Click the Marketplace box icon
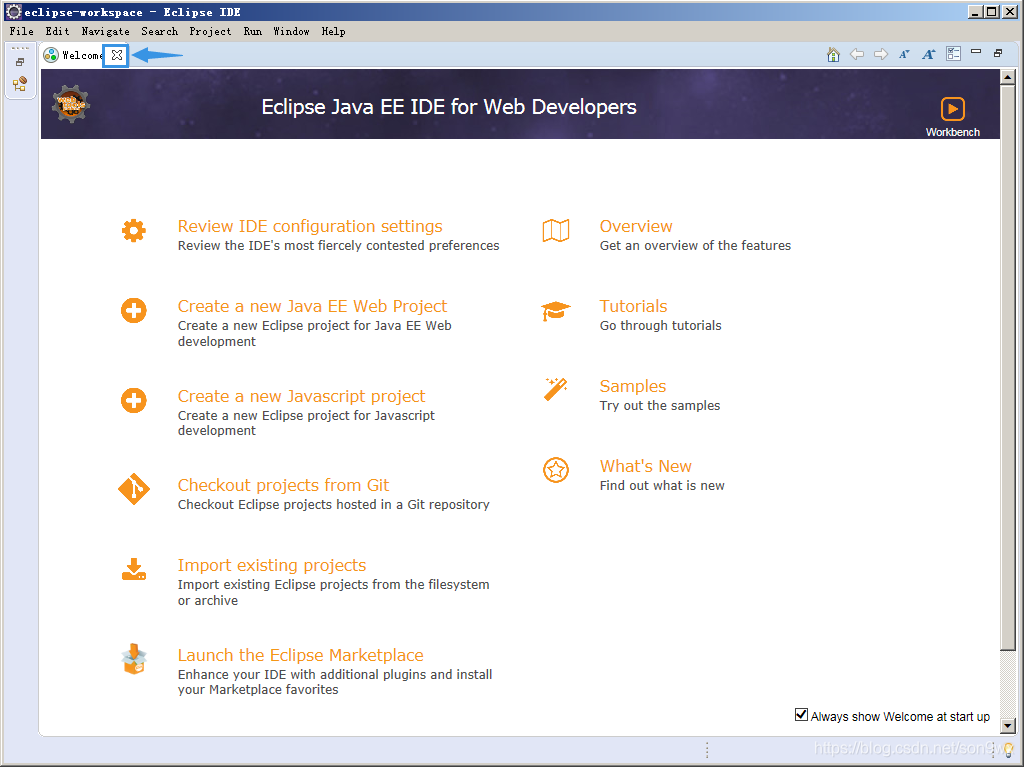Image resolution: width=1024 pixels, height=767 pixels. pos(134,659)
